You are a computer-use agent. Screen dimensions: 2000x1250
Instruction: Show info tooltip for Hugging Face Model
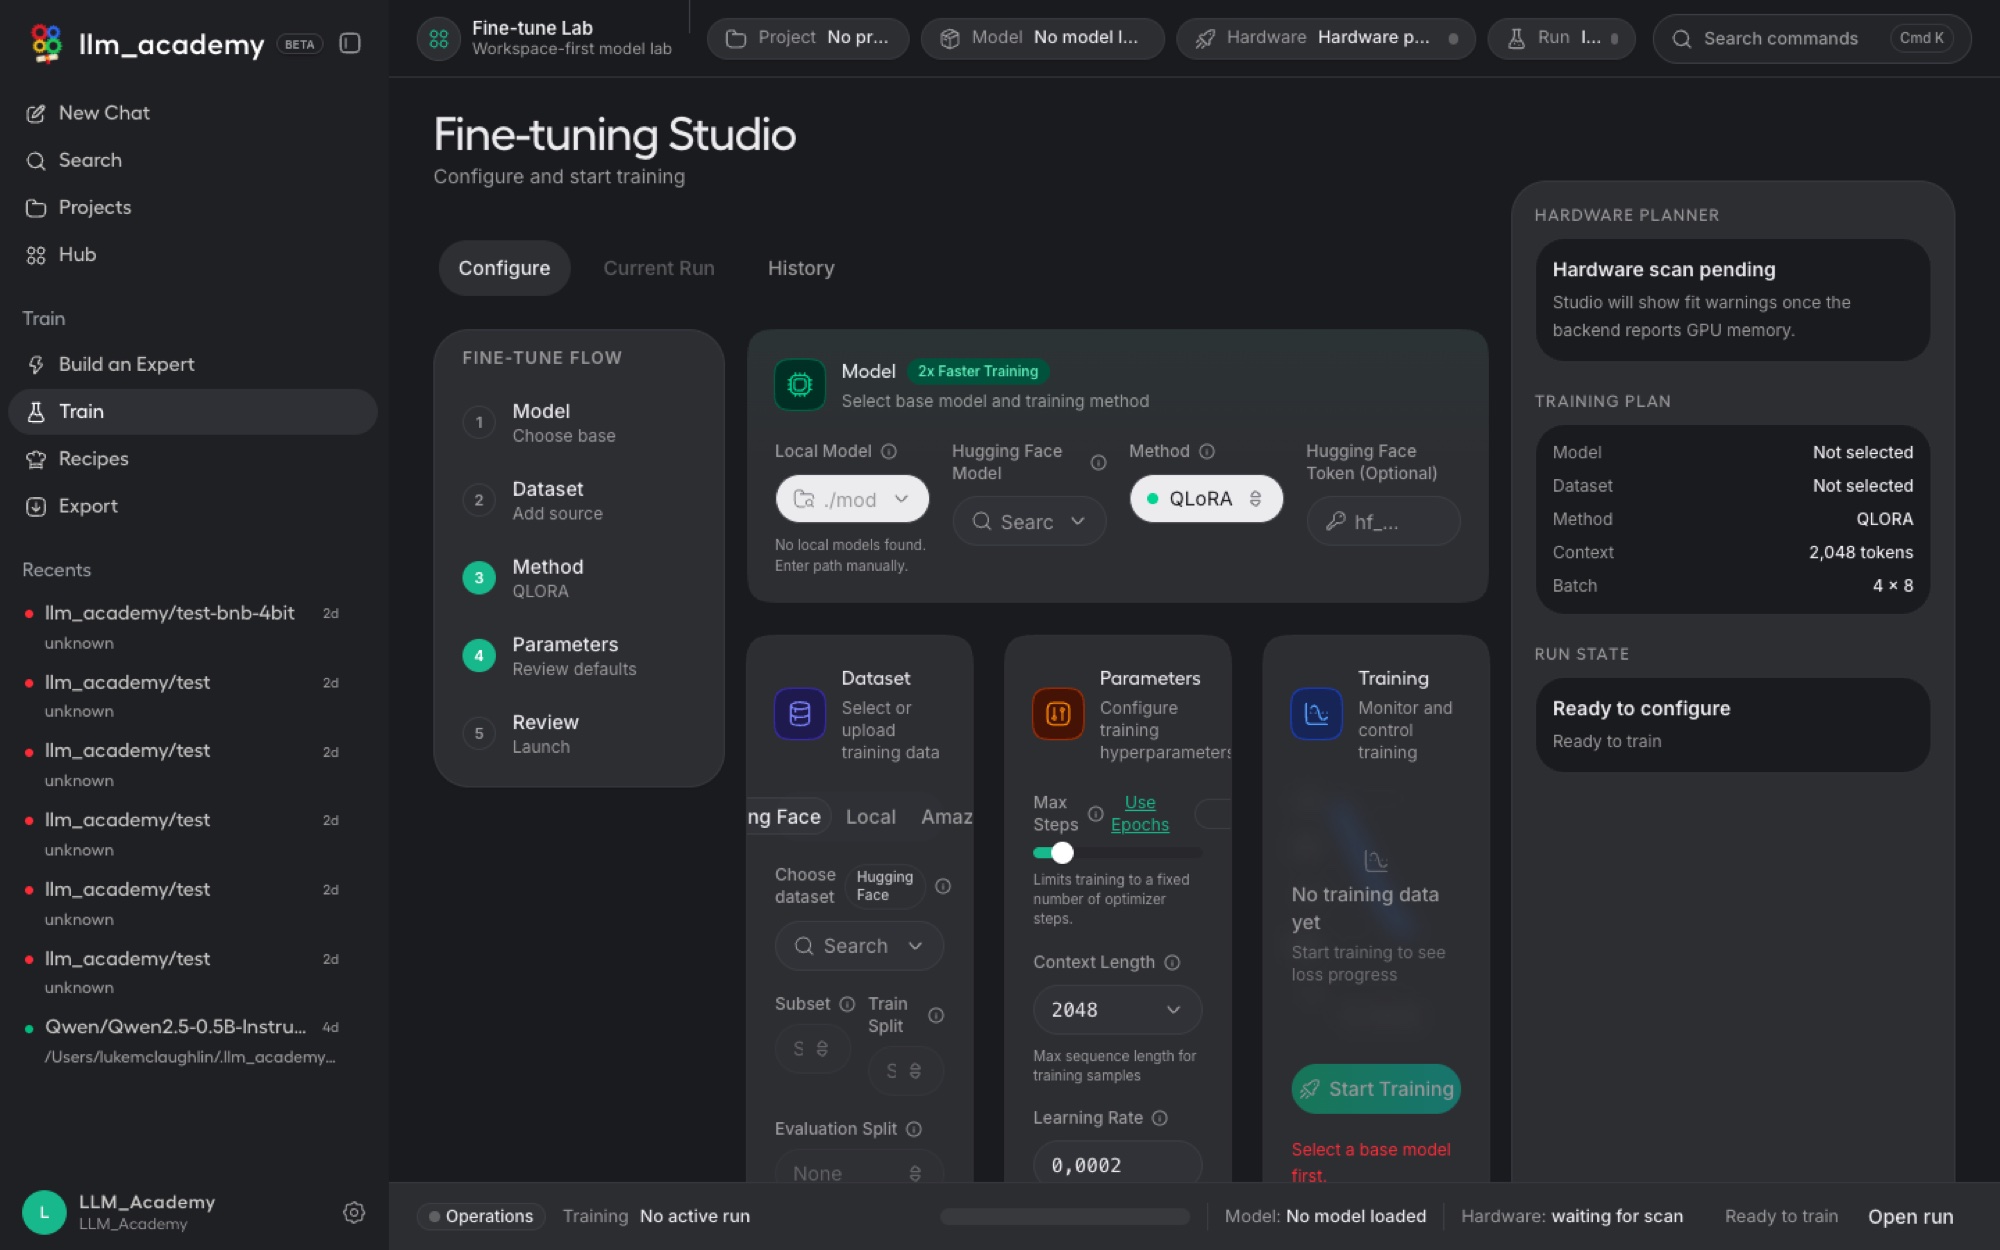click(1098, 462)
